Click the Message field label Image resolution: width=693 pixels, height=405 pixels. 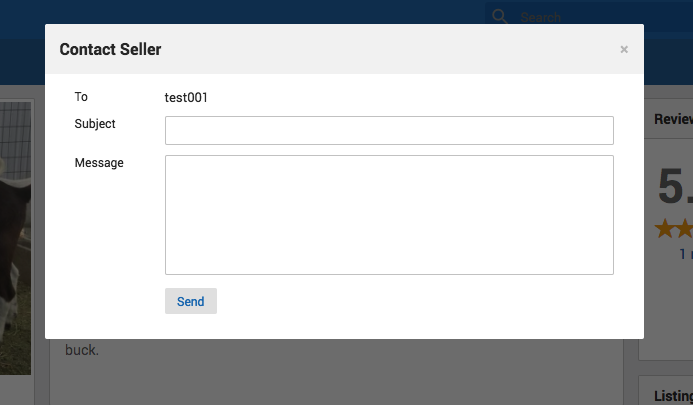(99, 163)
